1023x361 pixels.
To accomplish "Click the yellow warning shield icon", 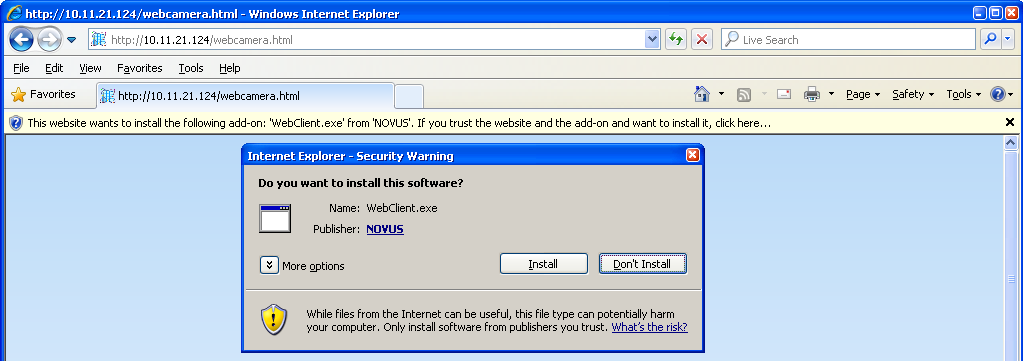I will 274,319.
